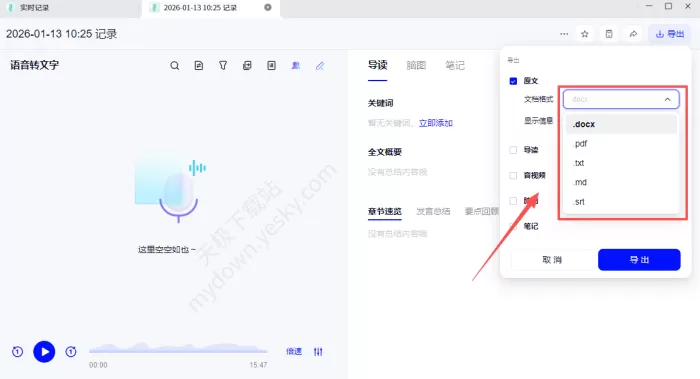Click the overlapping windows icon in toolbar

click(x=247, y=66)
